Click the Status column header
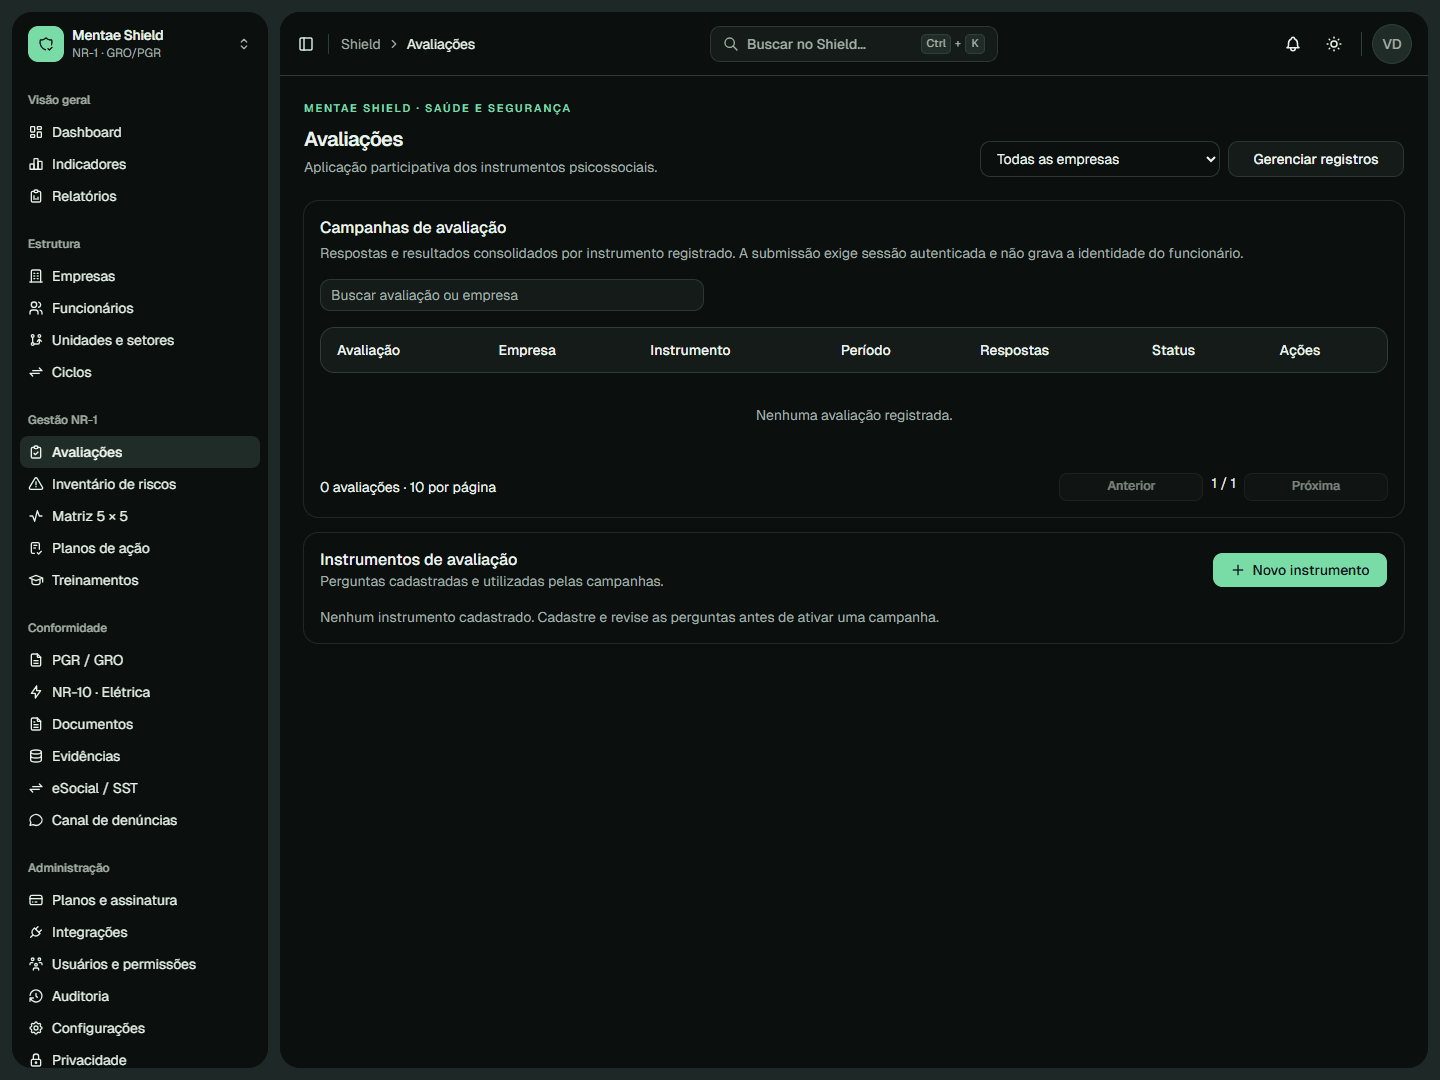Screen dimensions: 1440x1080 pyautogui.click(x=1173, y=350)
